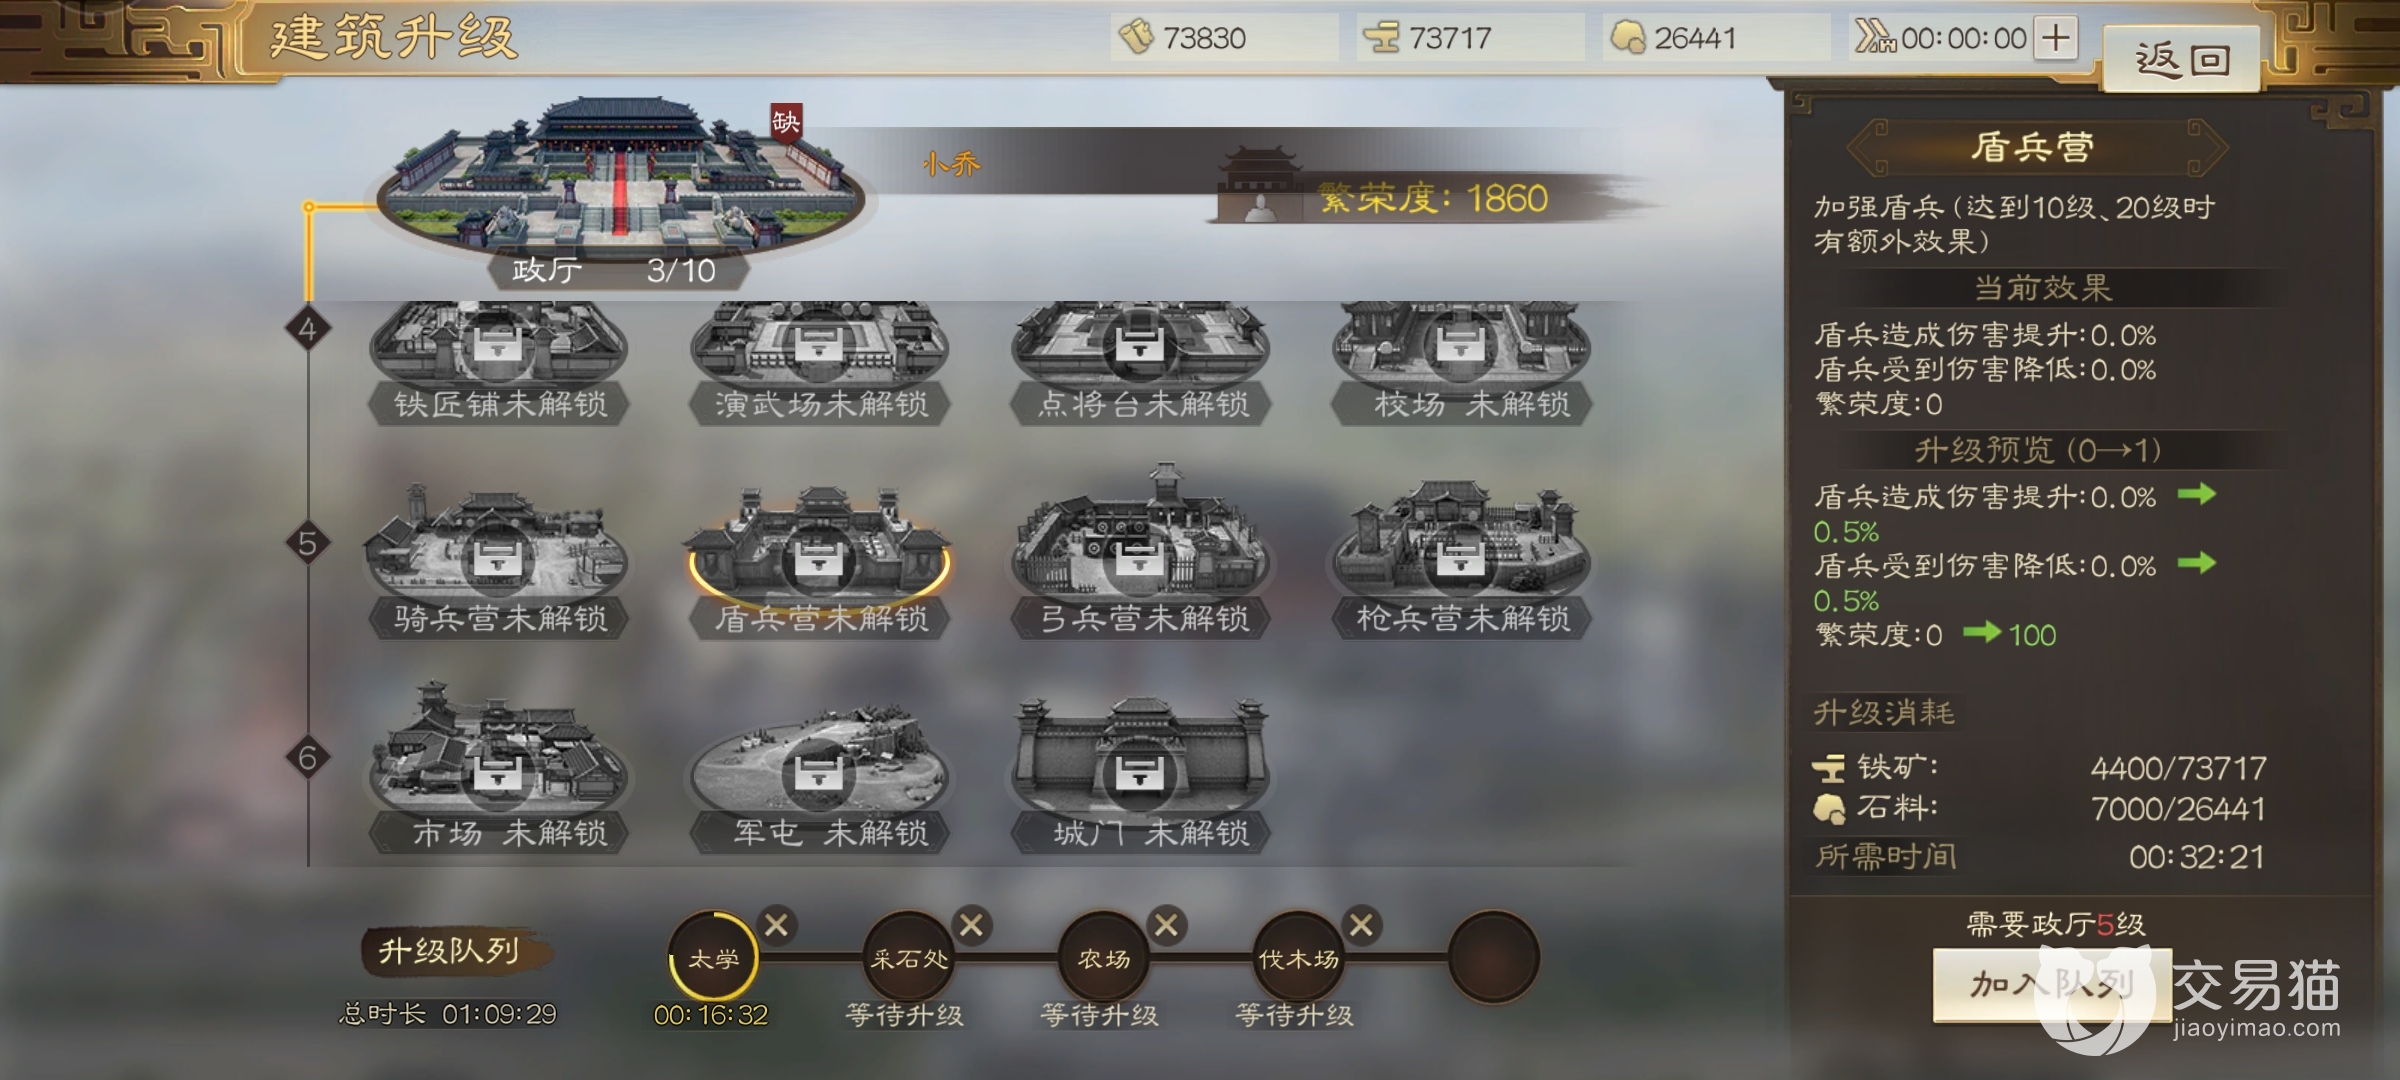
Task: Click 加入队列 to queue the upgrade
Action: point(2052,985)
